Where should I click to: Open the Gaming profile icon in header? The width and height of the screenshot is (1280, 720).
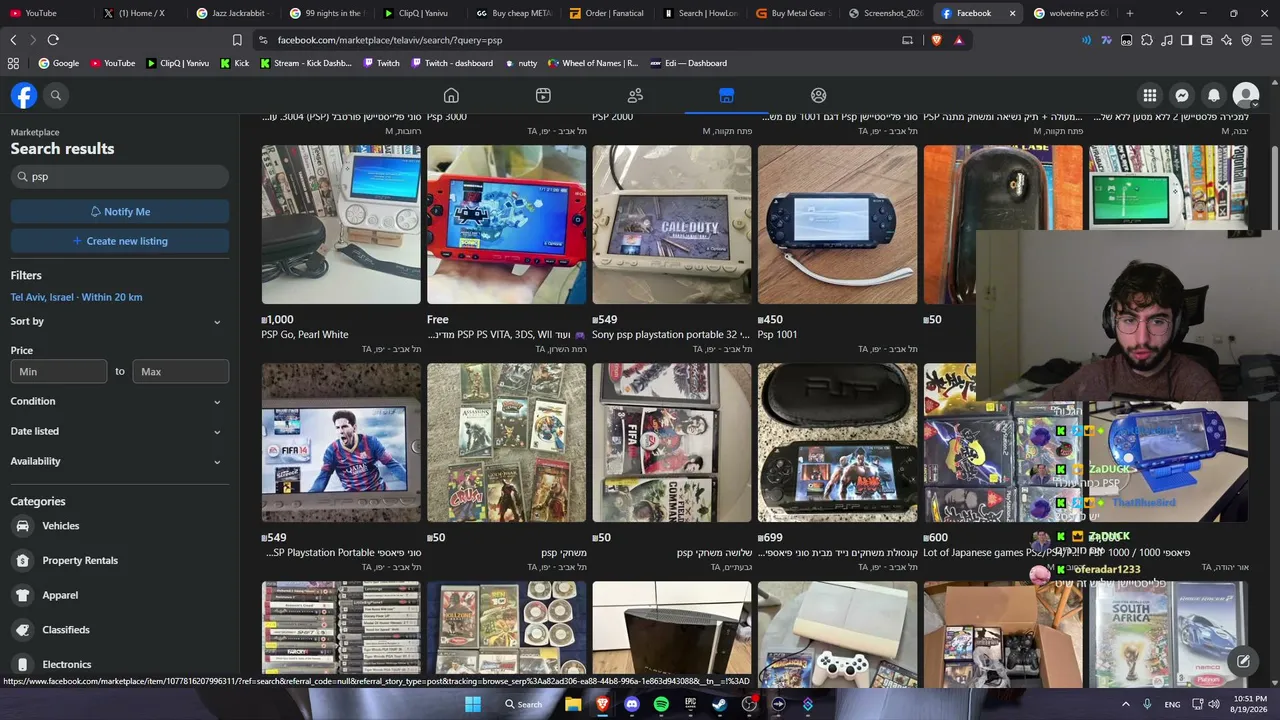[818, 95]
